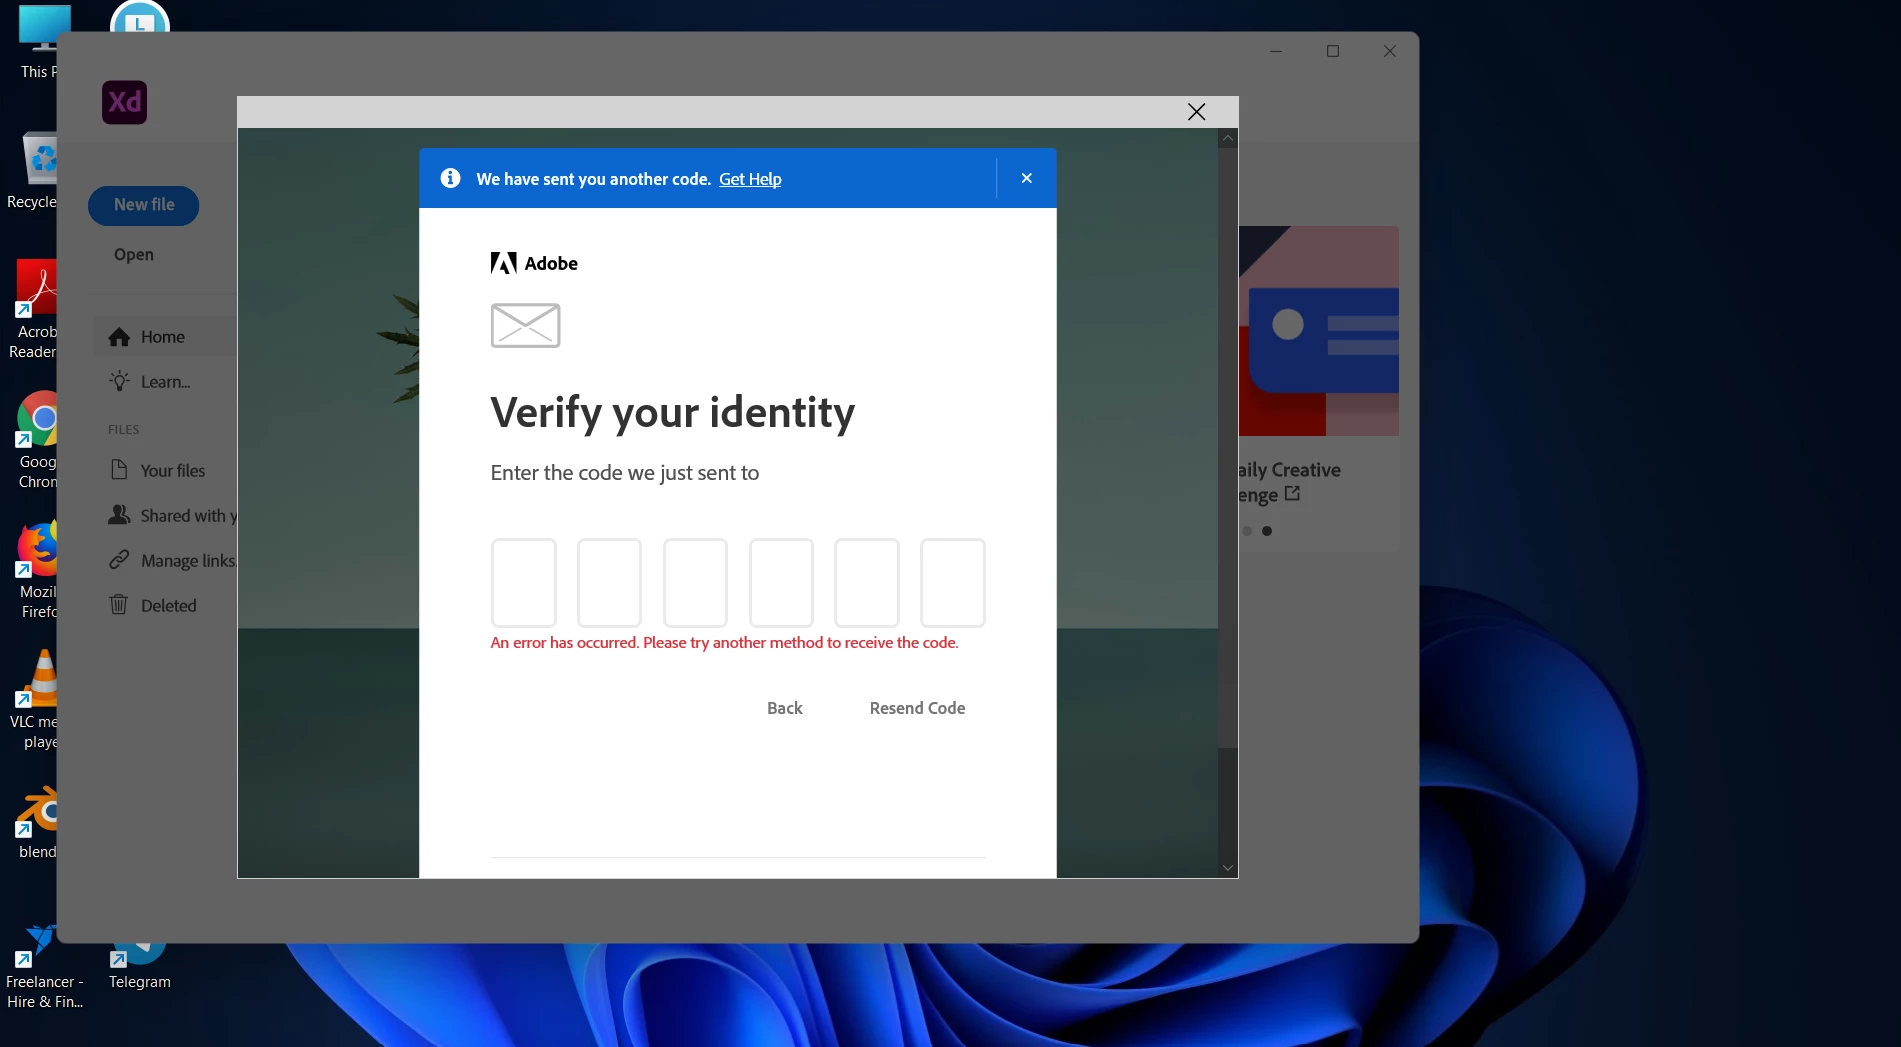Click the Verify your identity heading
This screenshot has width=1901, height=1047.
[672, 413]
